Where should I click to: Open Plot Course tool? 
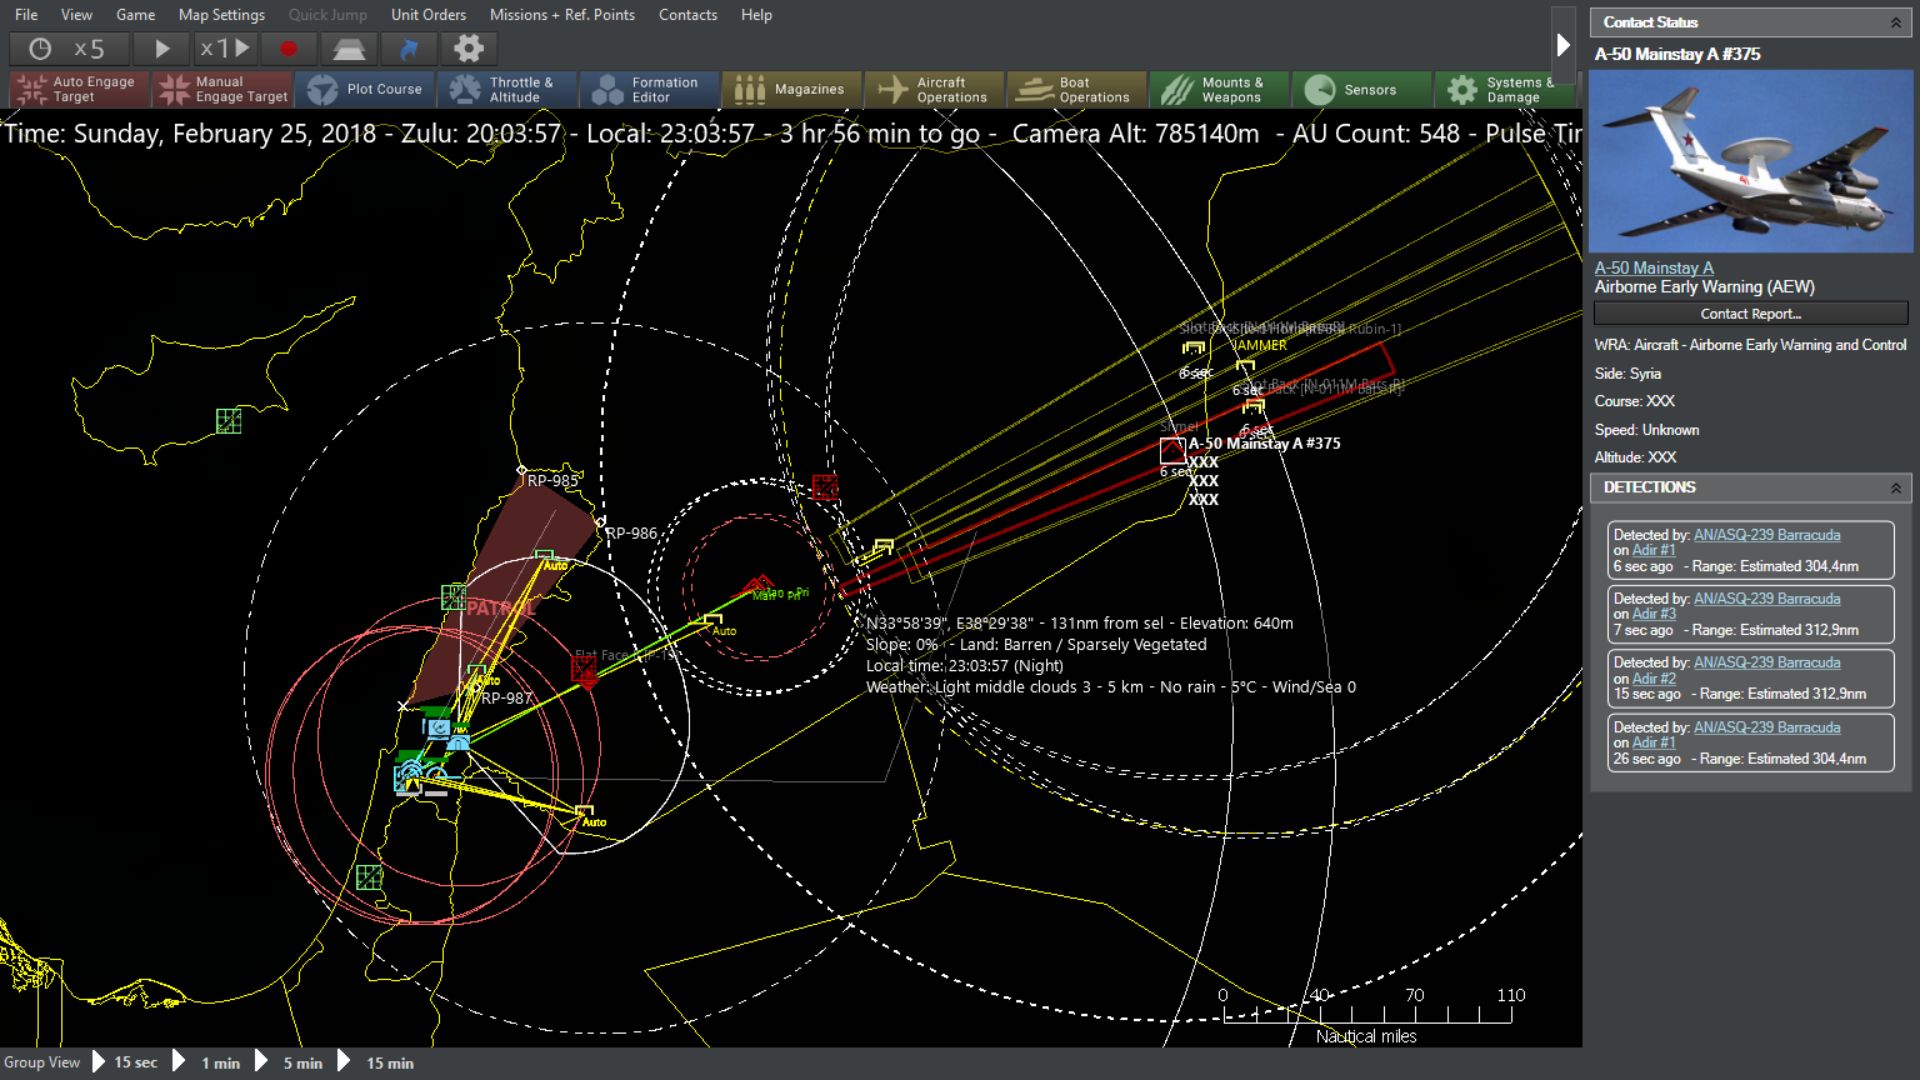[365, 89]
